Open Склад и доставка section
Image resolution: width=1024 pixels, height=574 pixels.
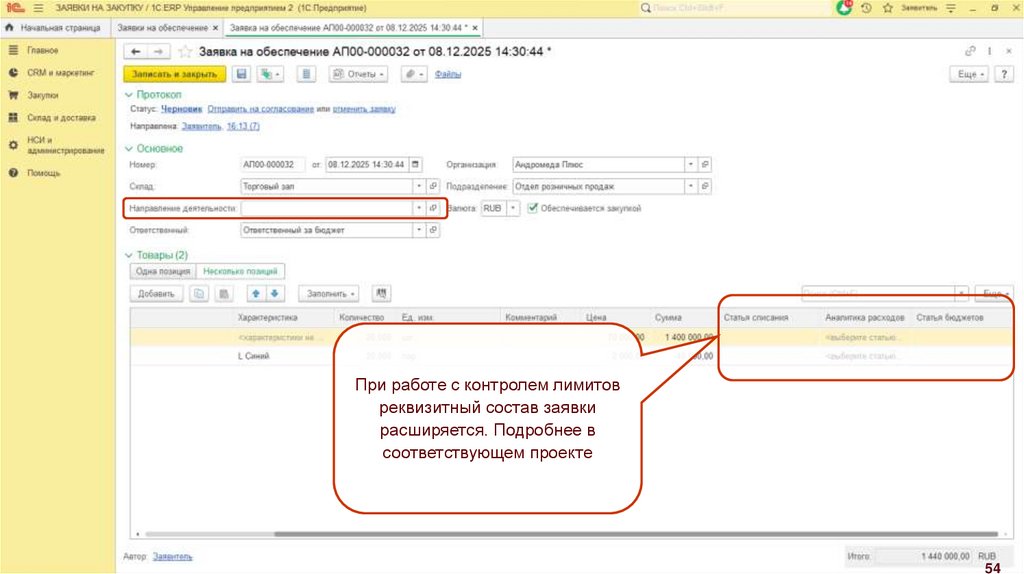(61, 118)
